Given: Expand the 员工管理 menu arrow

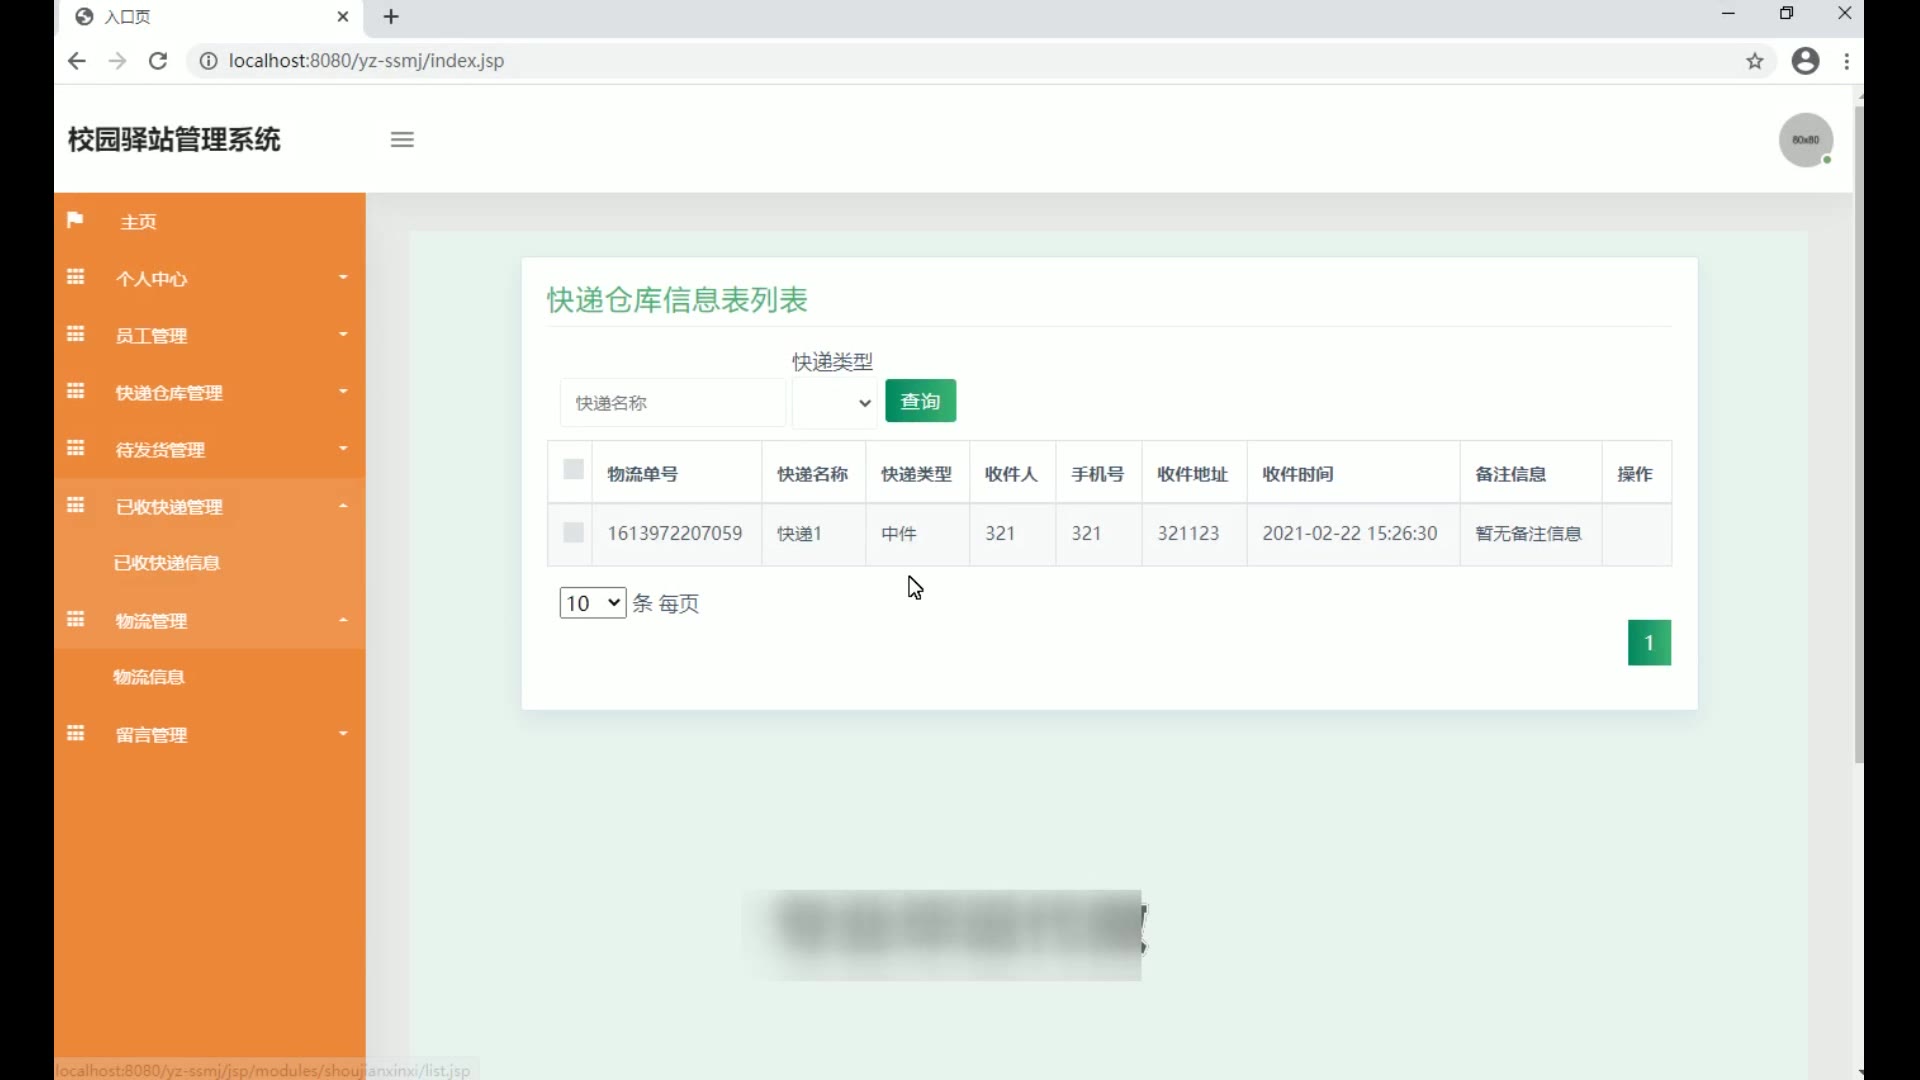Looking at the screenshot, I should pyautogui.click(x=343, y=334).
